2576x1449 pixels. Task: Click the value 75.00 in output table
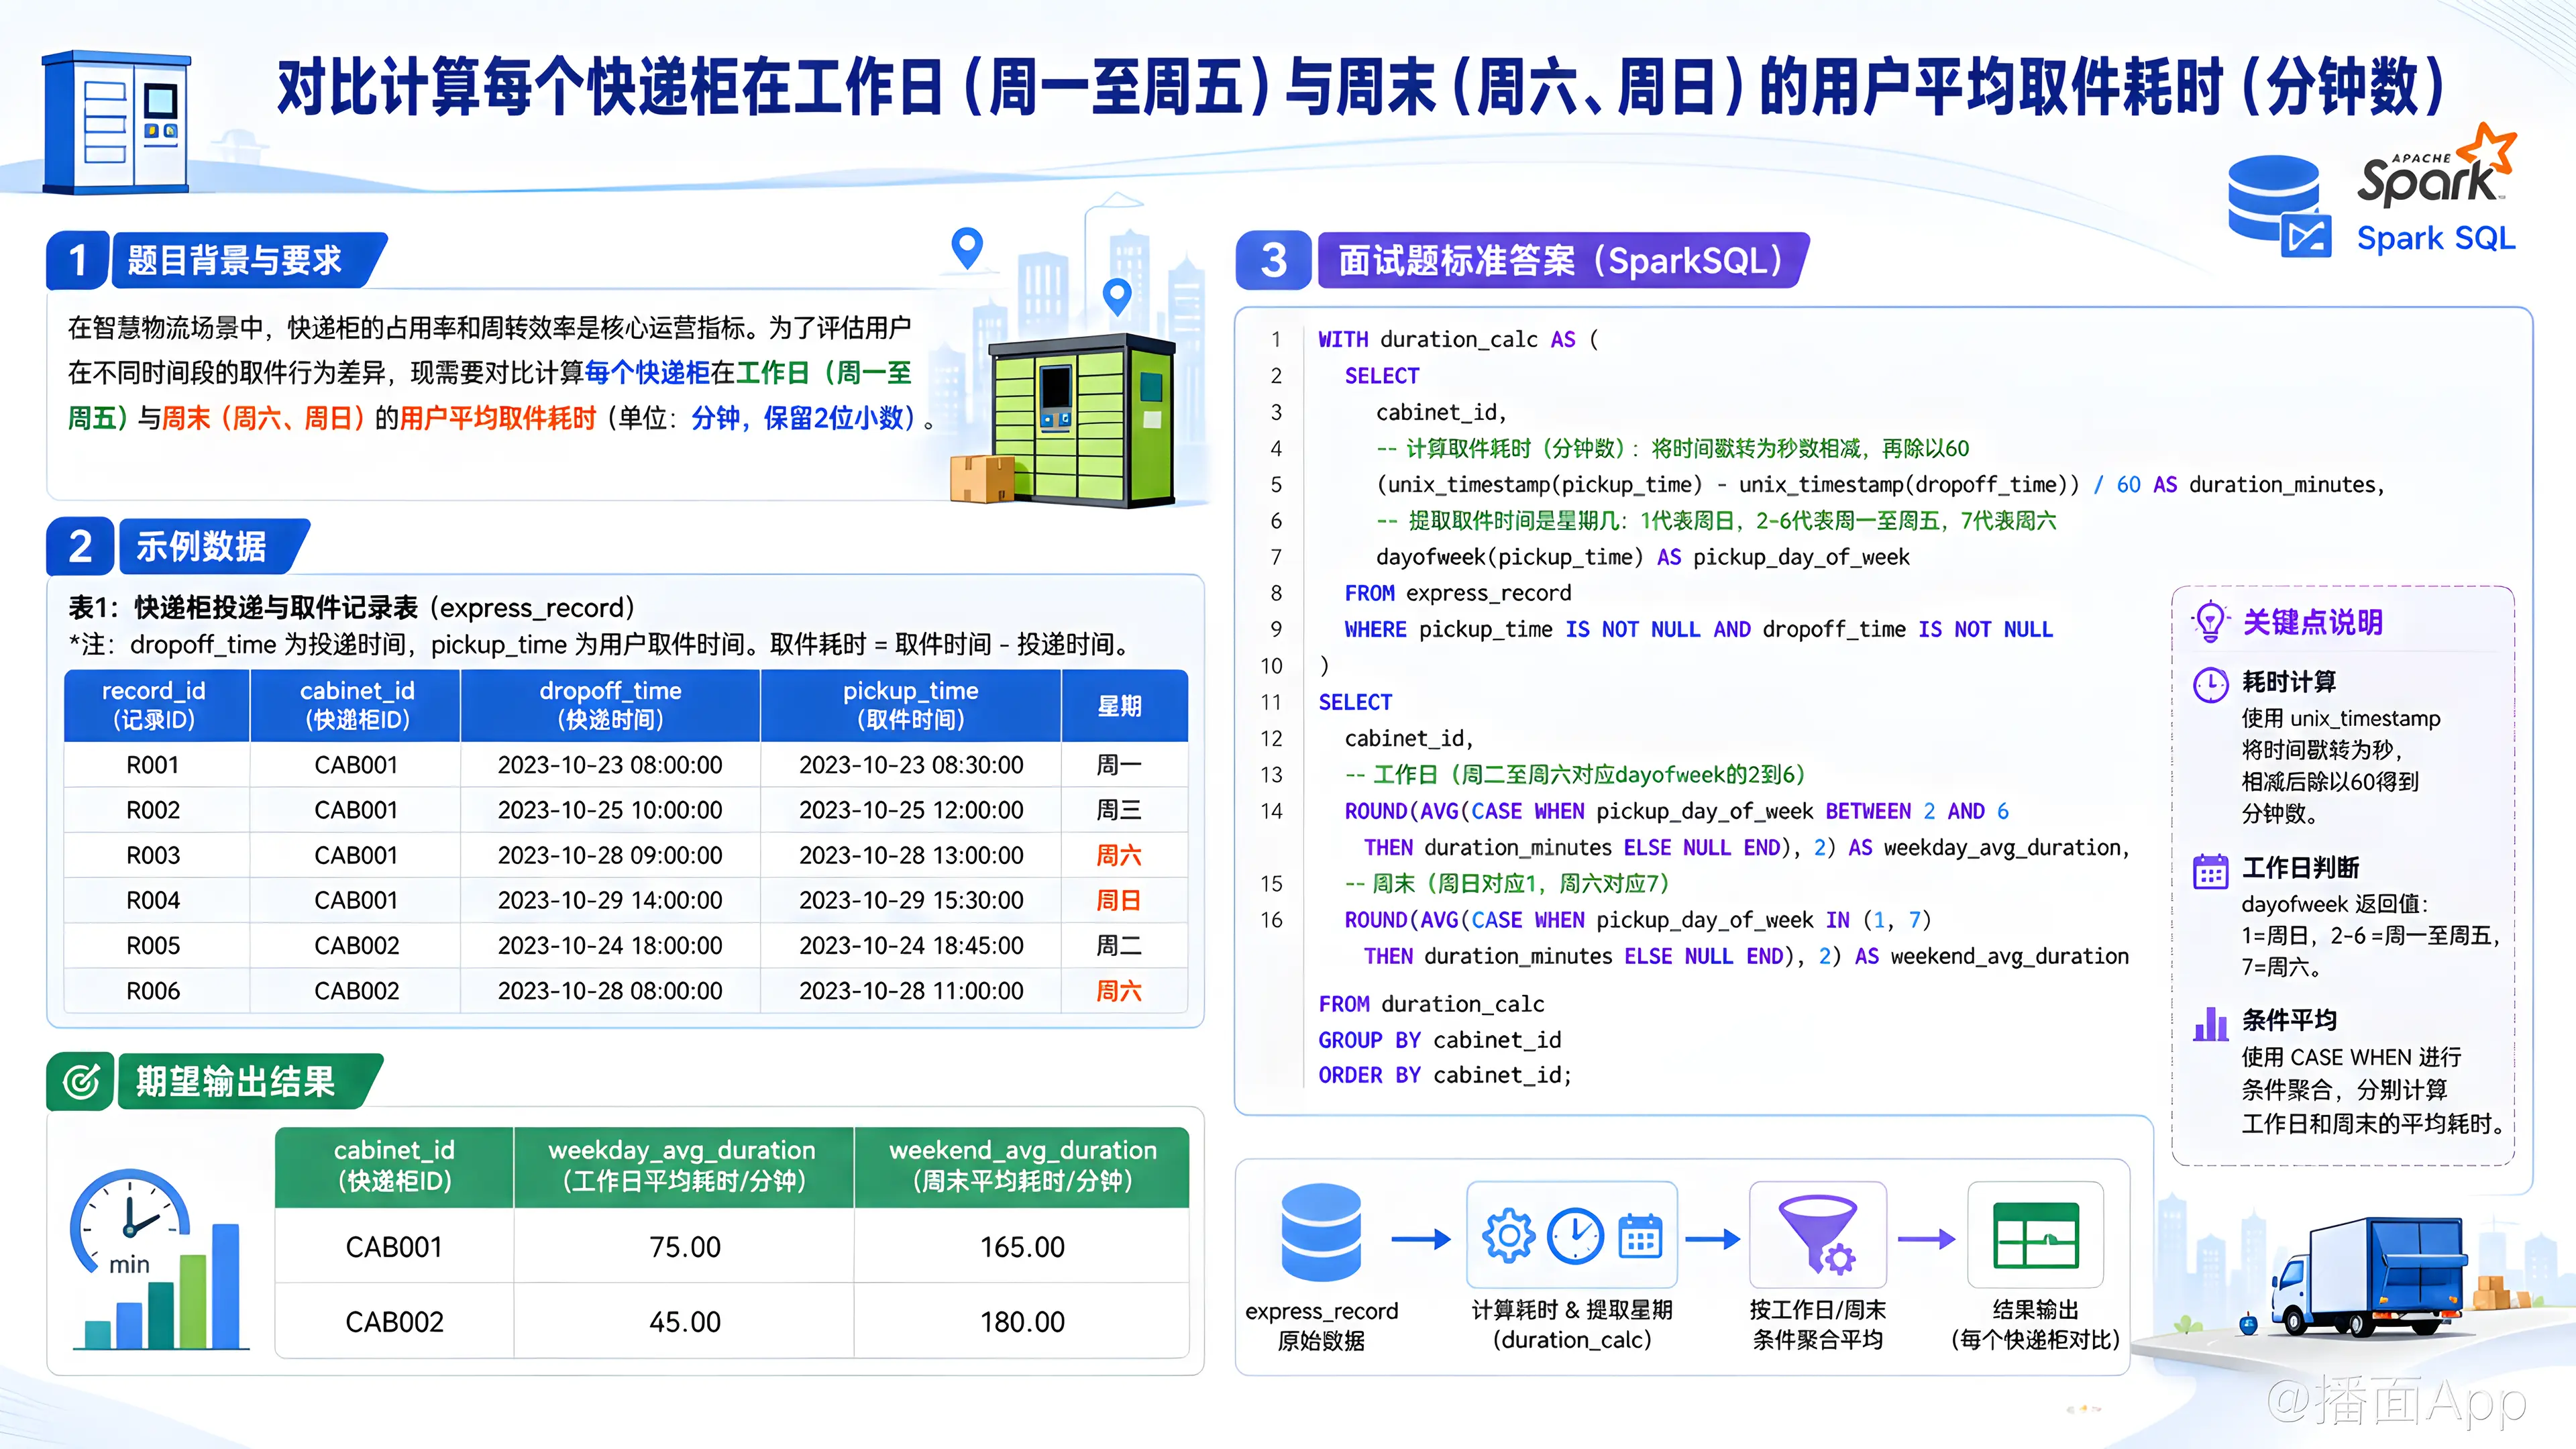coord(684,1246)
